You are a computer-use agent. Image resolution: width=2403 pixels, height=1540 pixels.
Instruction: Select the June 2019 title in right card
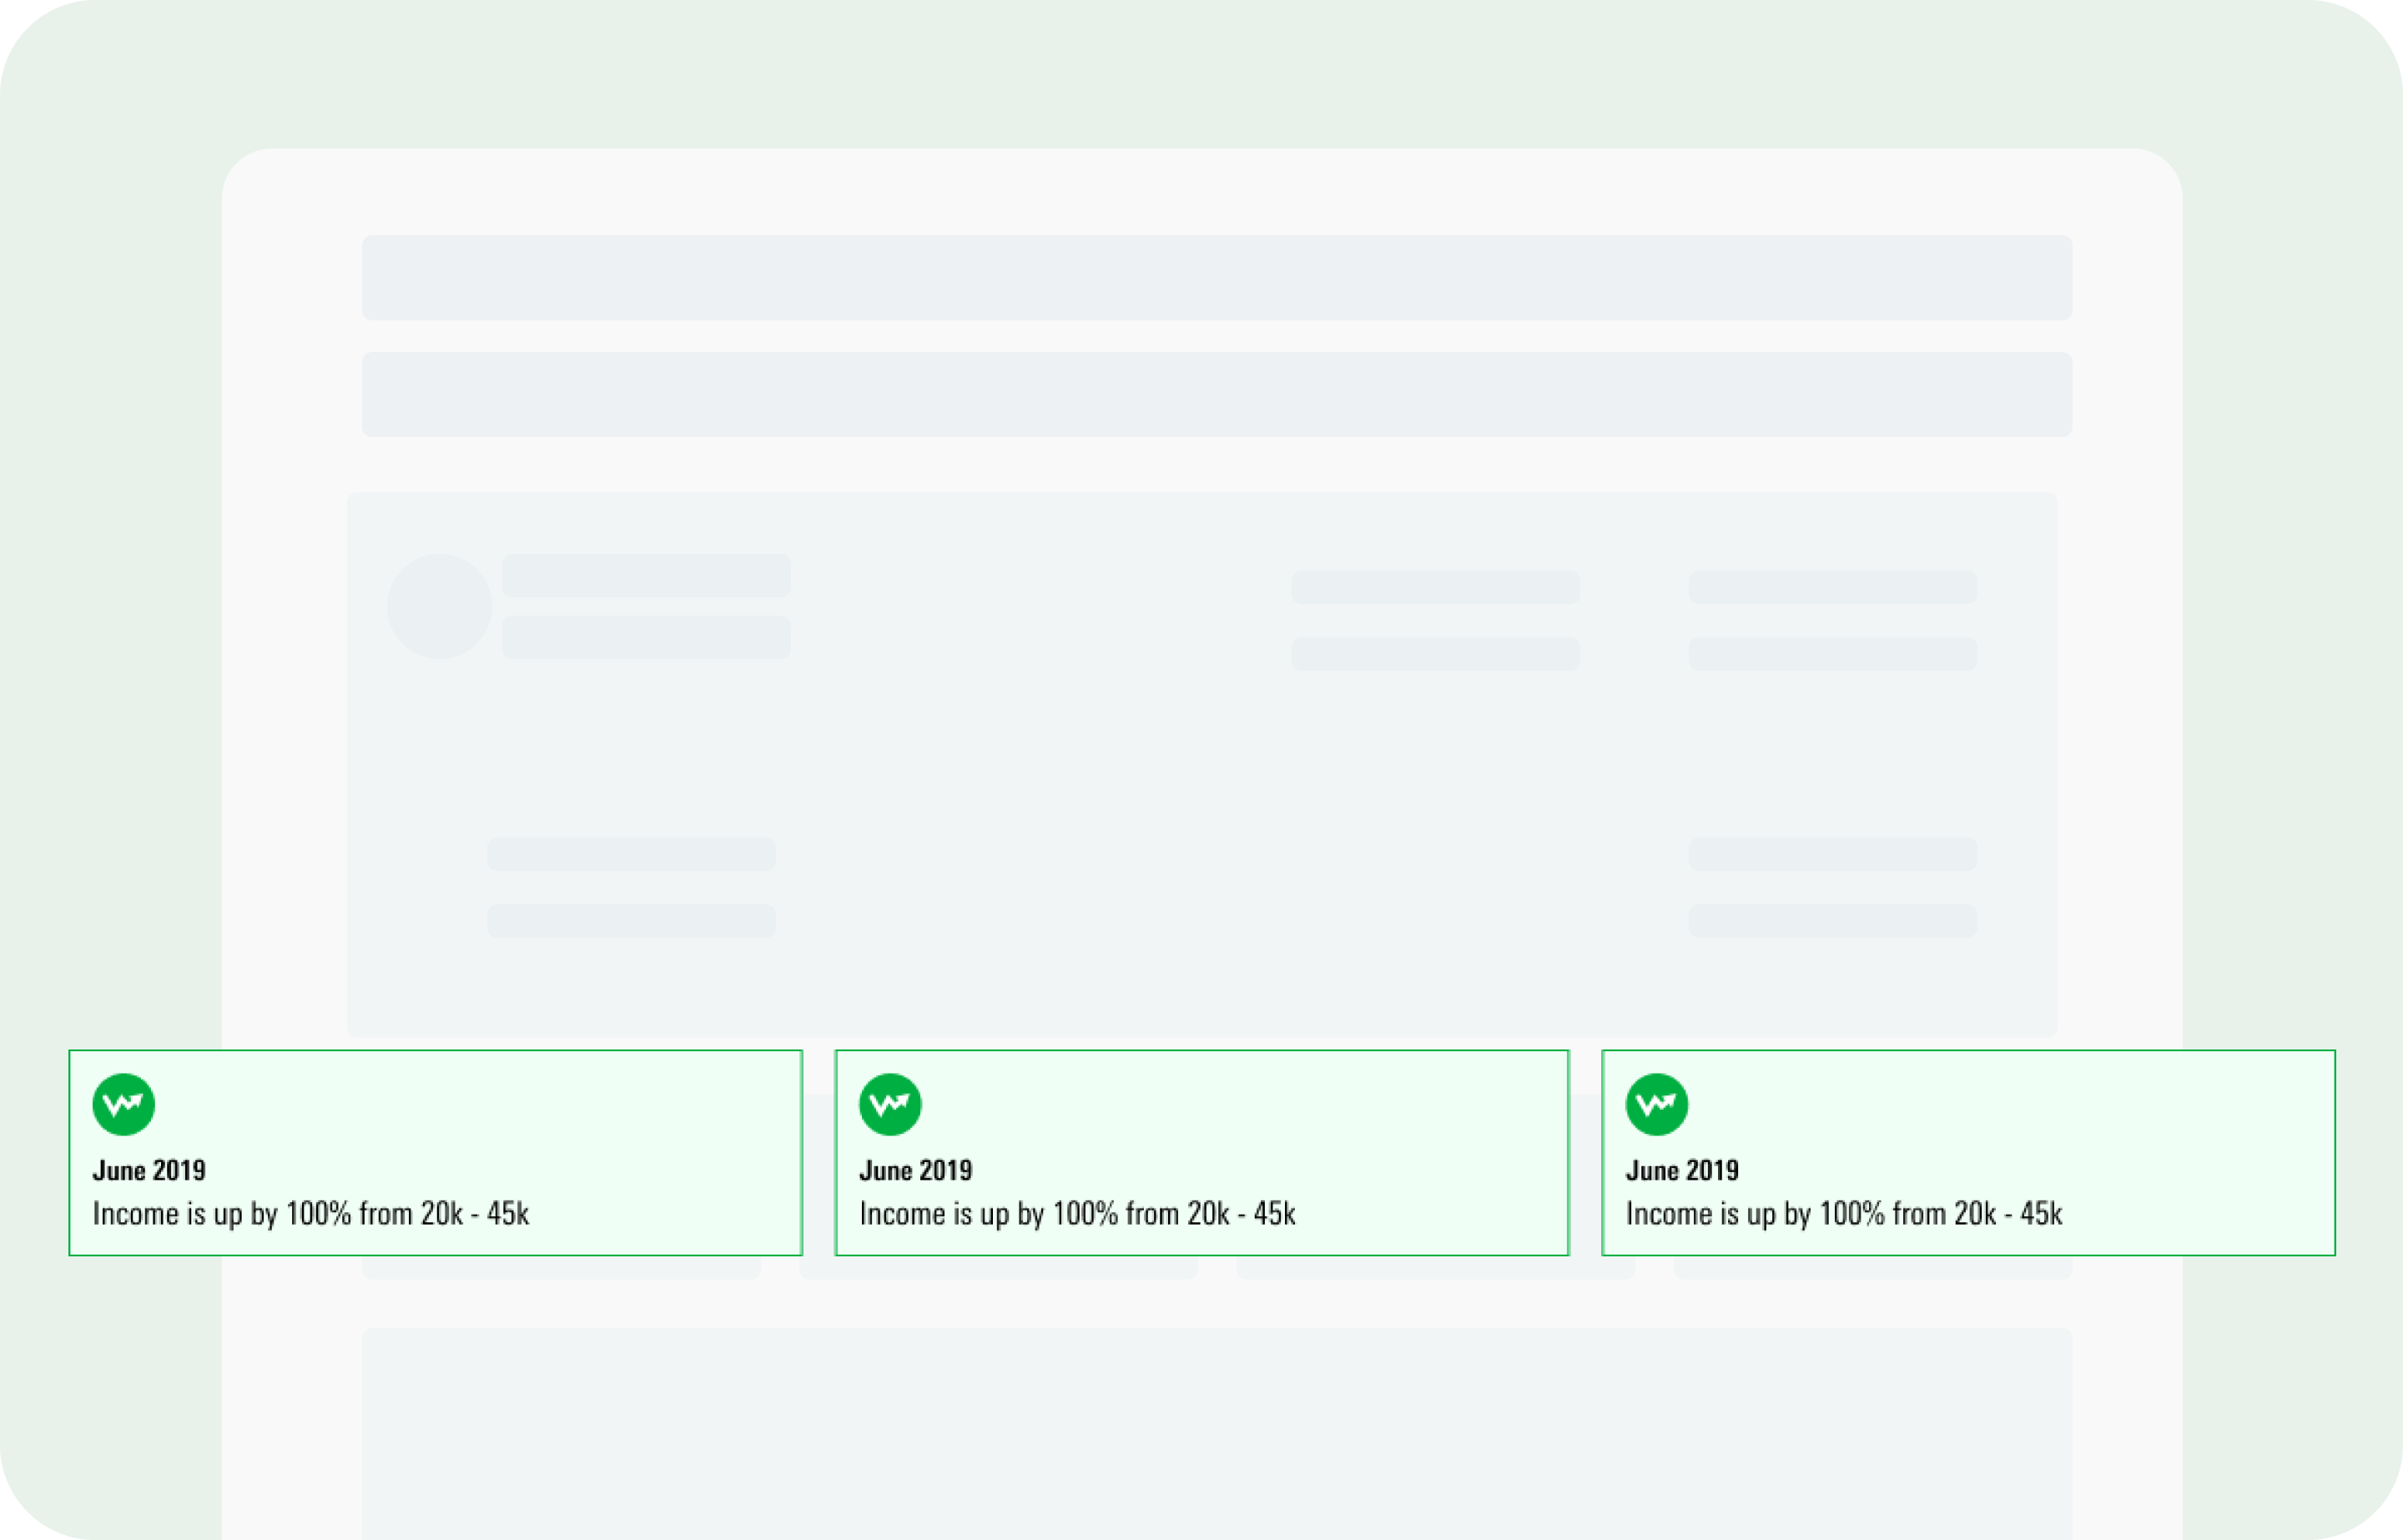(1682, 1170)
